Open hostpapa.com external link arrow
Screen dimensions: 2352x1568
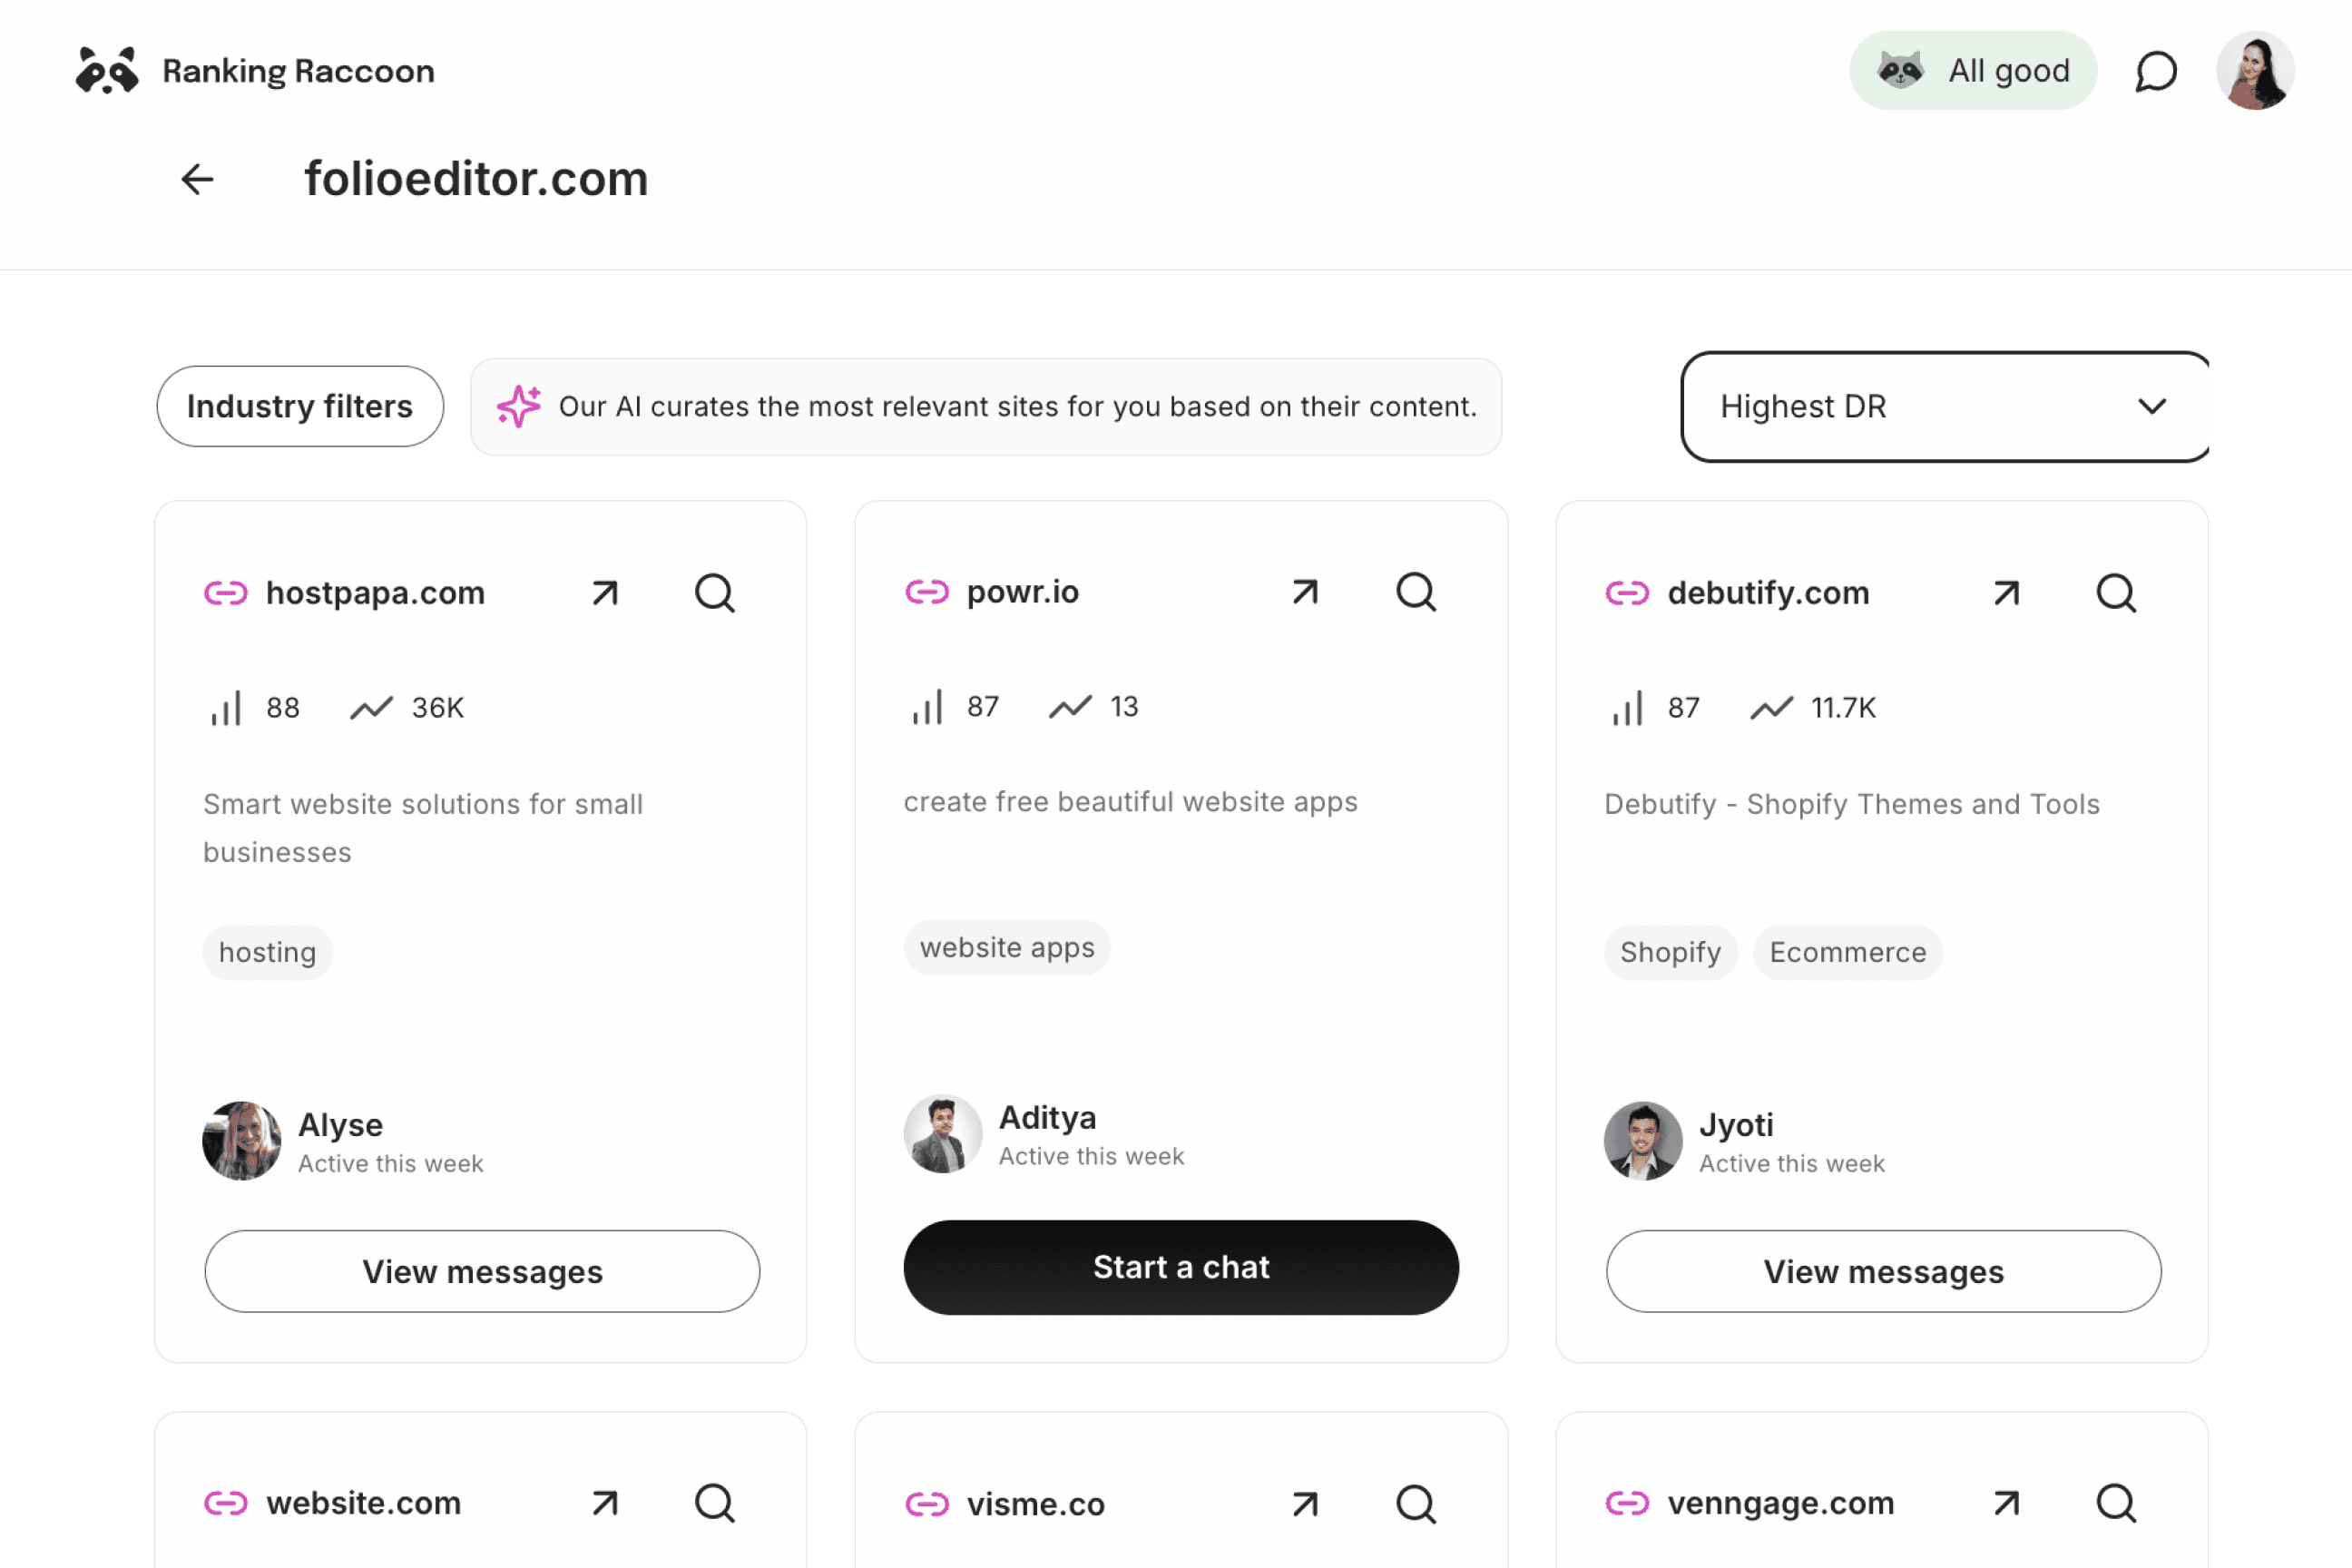[x=605, y=593]
